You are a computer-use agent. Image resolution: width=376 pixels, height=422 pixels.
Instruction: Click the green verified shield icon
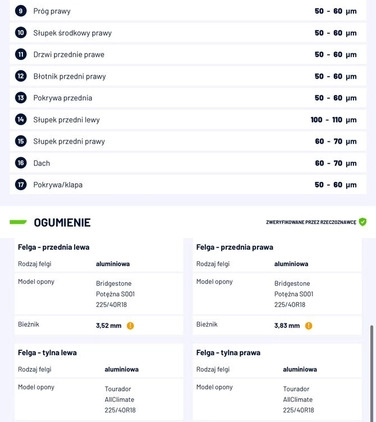[x=363, y=222]
